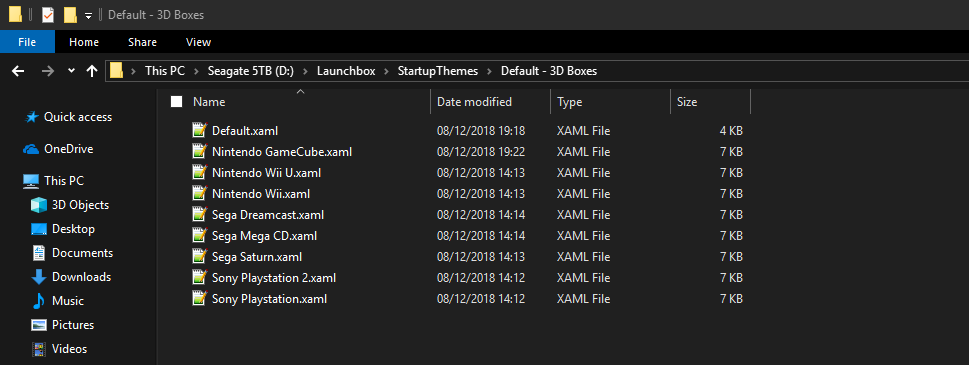Expand the chevron before 'This PC' breadcrumb
Screen dimensions: 969x365
[133, 71]
